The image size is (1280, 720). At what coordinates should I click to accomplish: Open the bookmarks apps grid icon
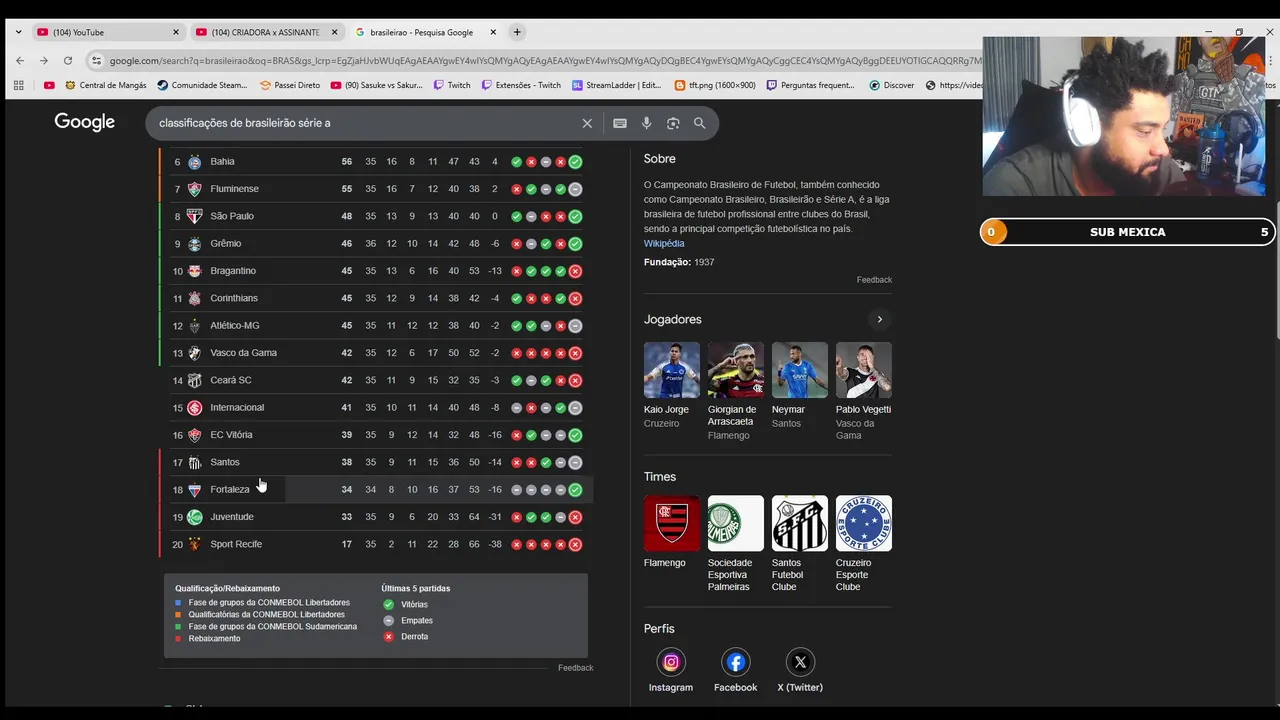(x=18, y=85)
